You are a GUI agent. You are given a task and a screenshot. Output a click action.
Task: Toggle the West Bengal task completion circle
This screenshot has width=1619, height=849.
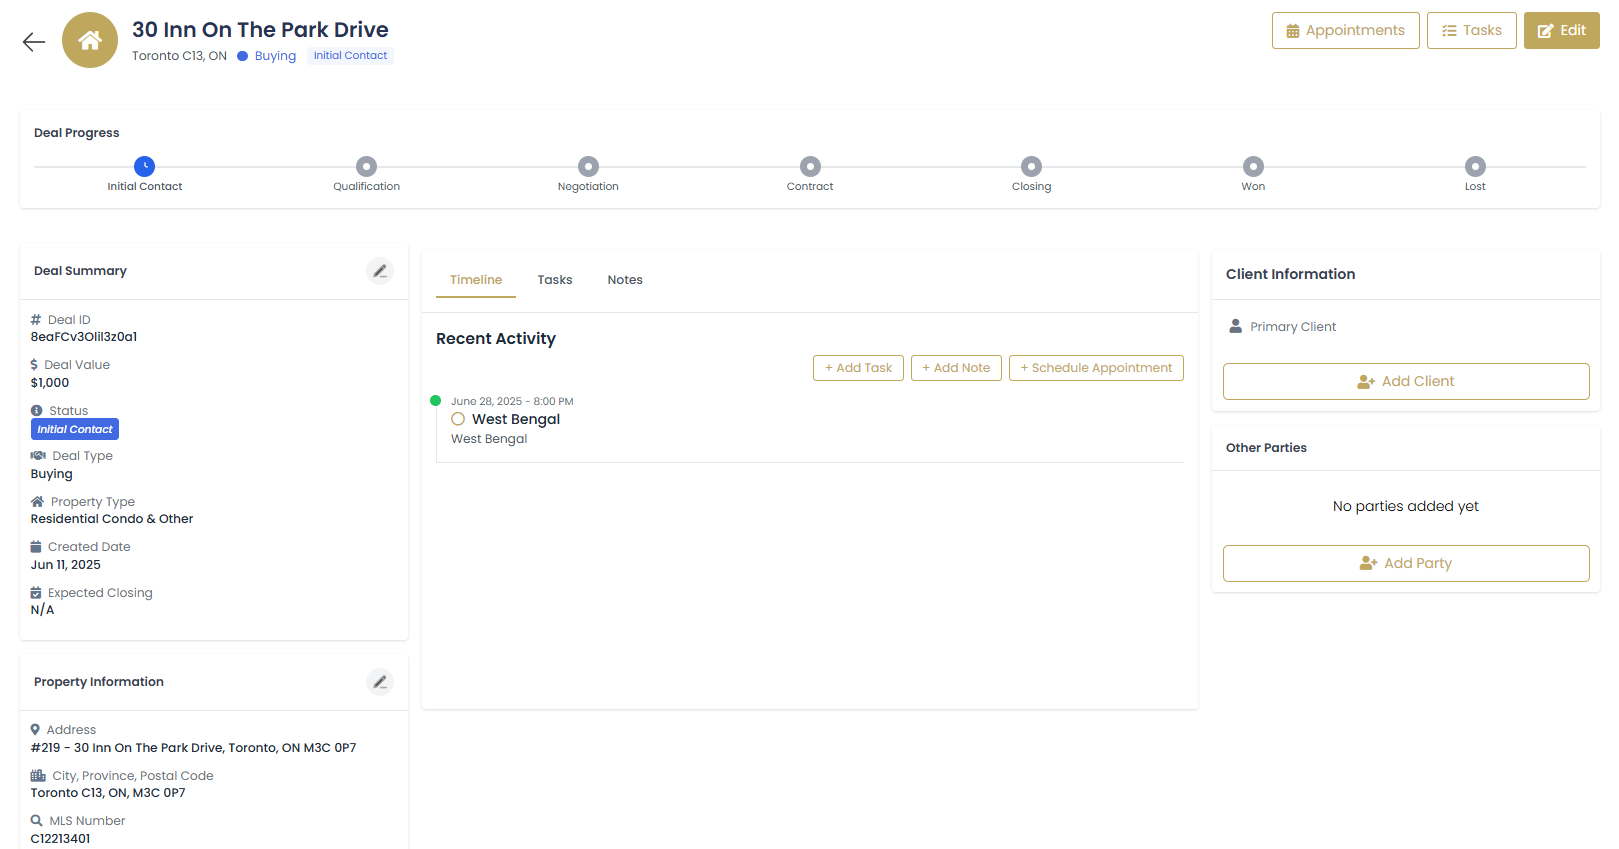(458, 419)
